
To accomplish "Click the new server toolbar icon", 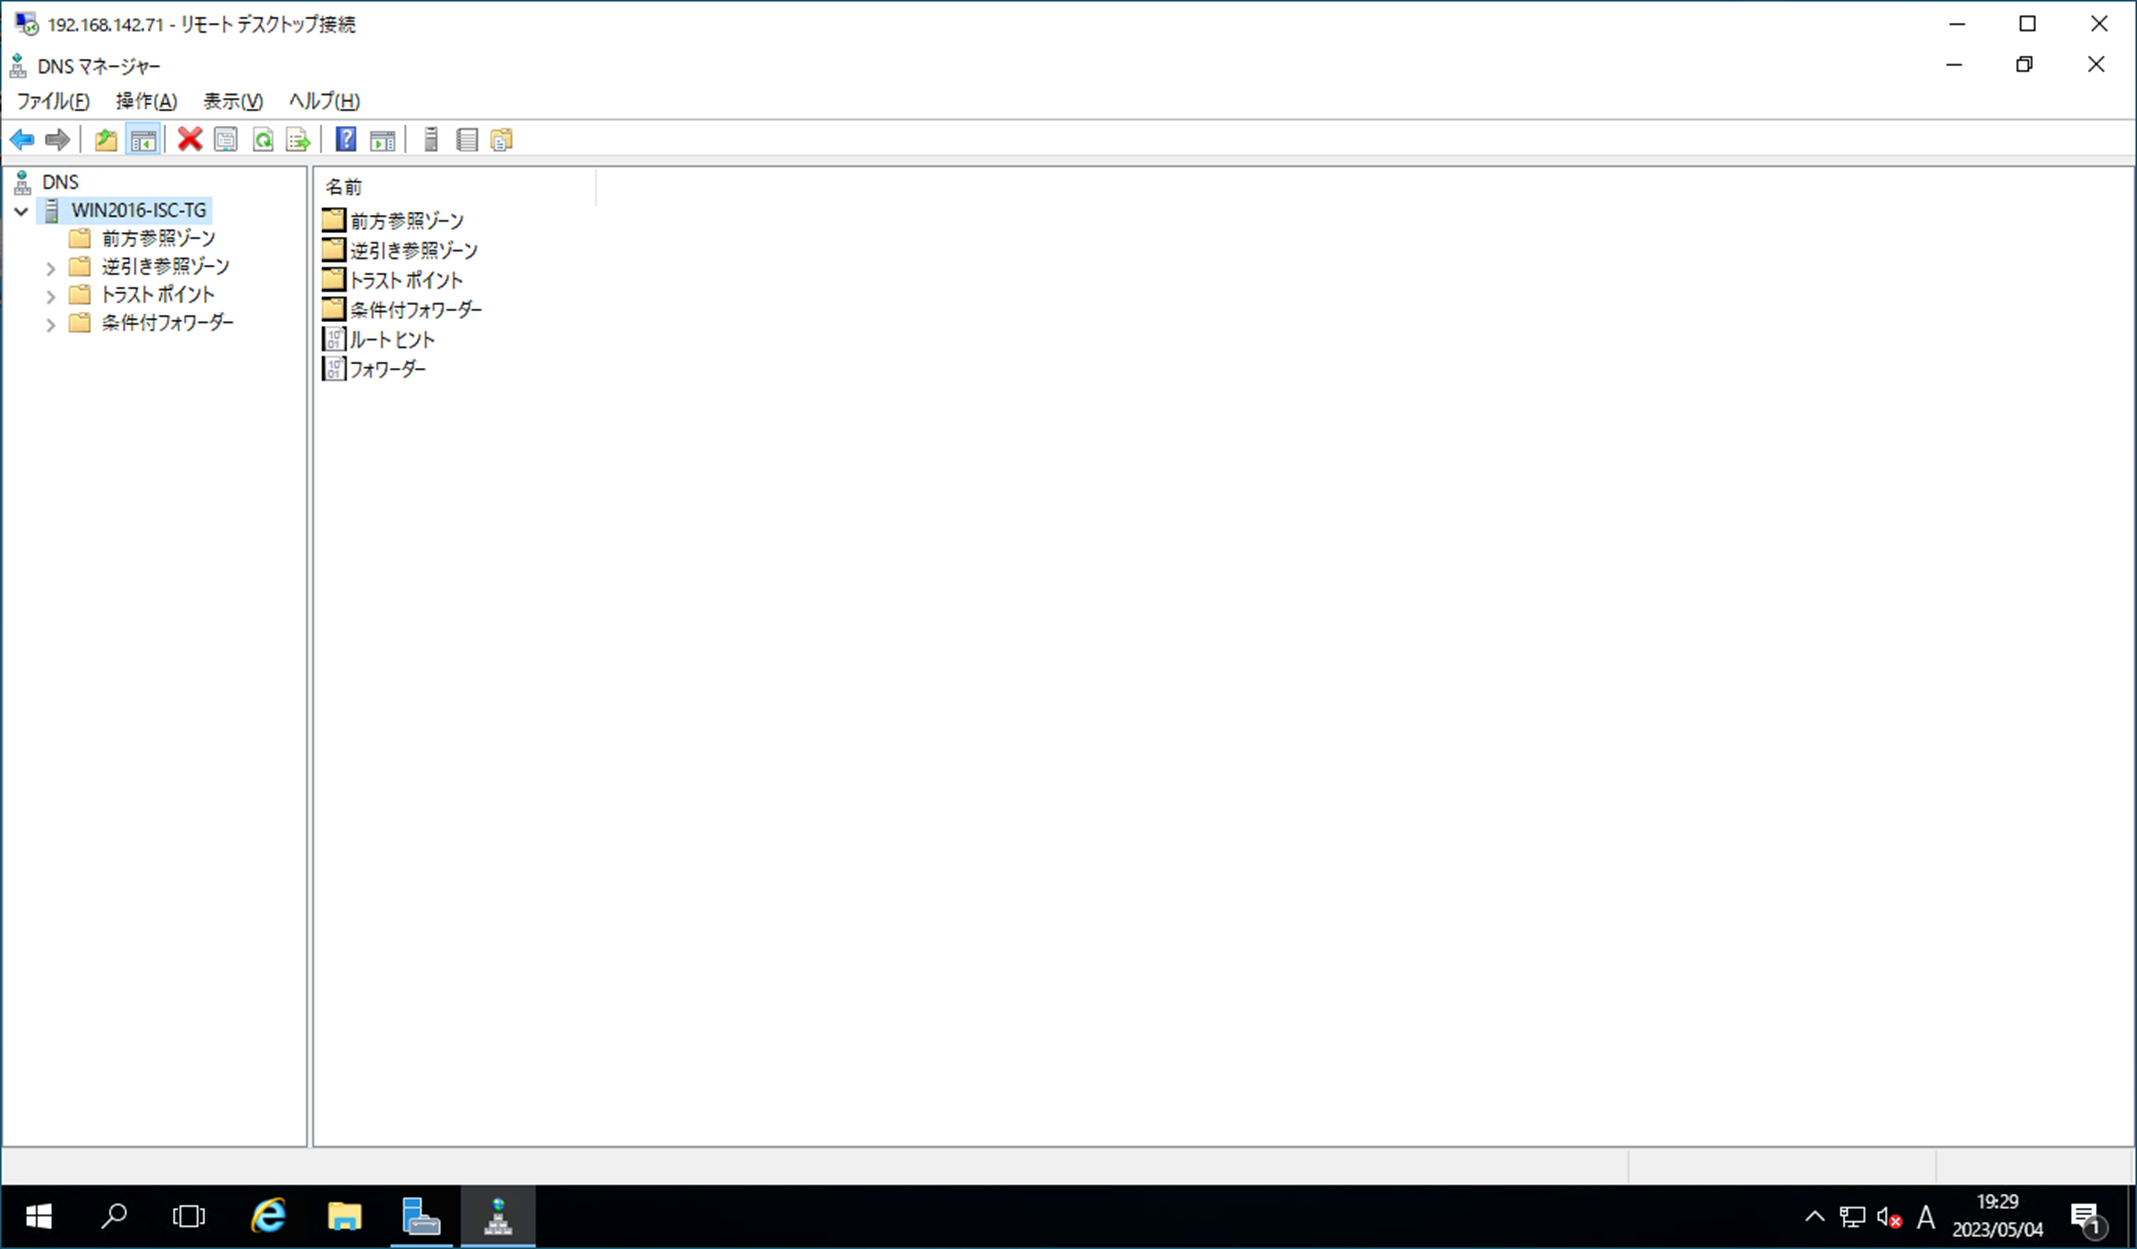I will pyautogui.click(x=431, y=140).
